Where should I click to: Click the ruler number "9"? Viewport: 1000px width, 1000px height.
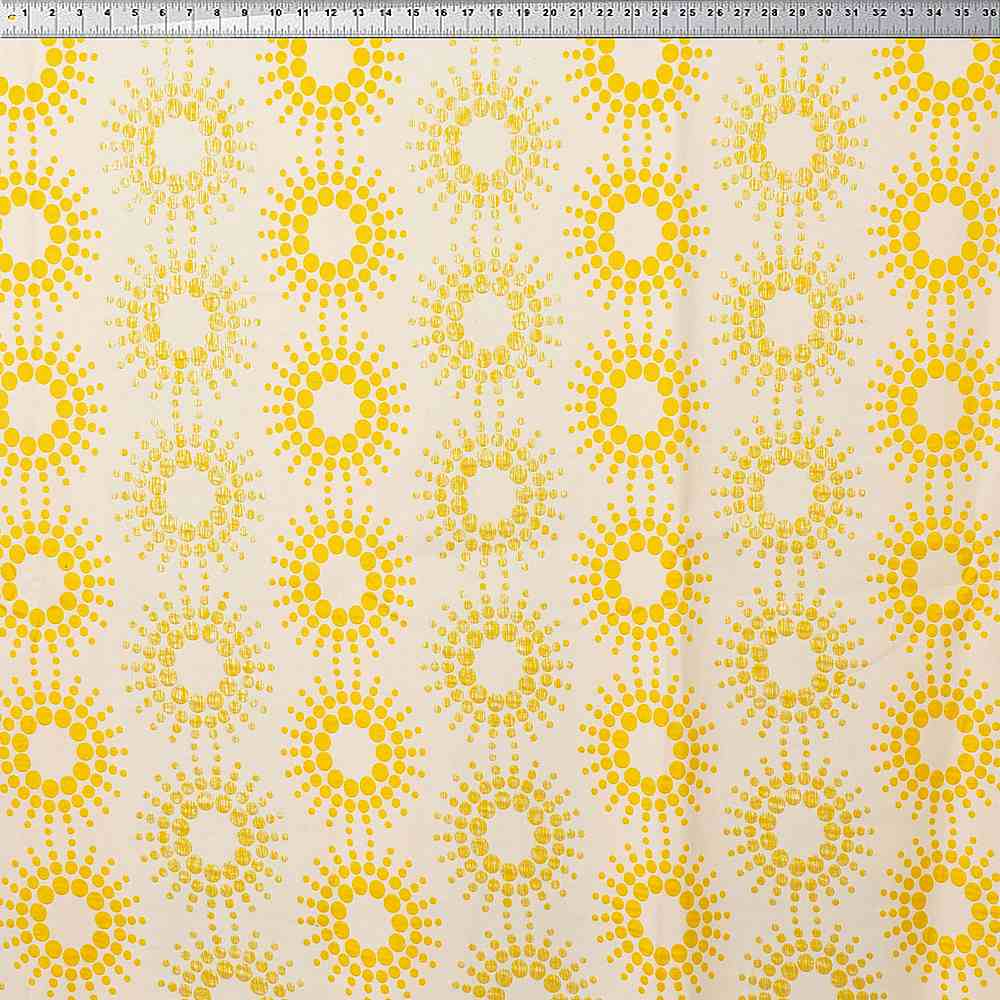coord(246,12)
